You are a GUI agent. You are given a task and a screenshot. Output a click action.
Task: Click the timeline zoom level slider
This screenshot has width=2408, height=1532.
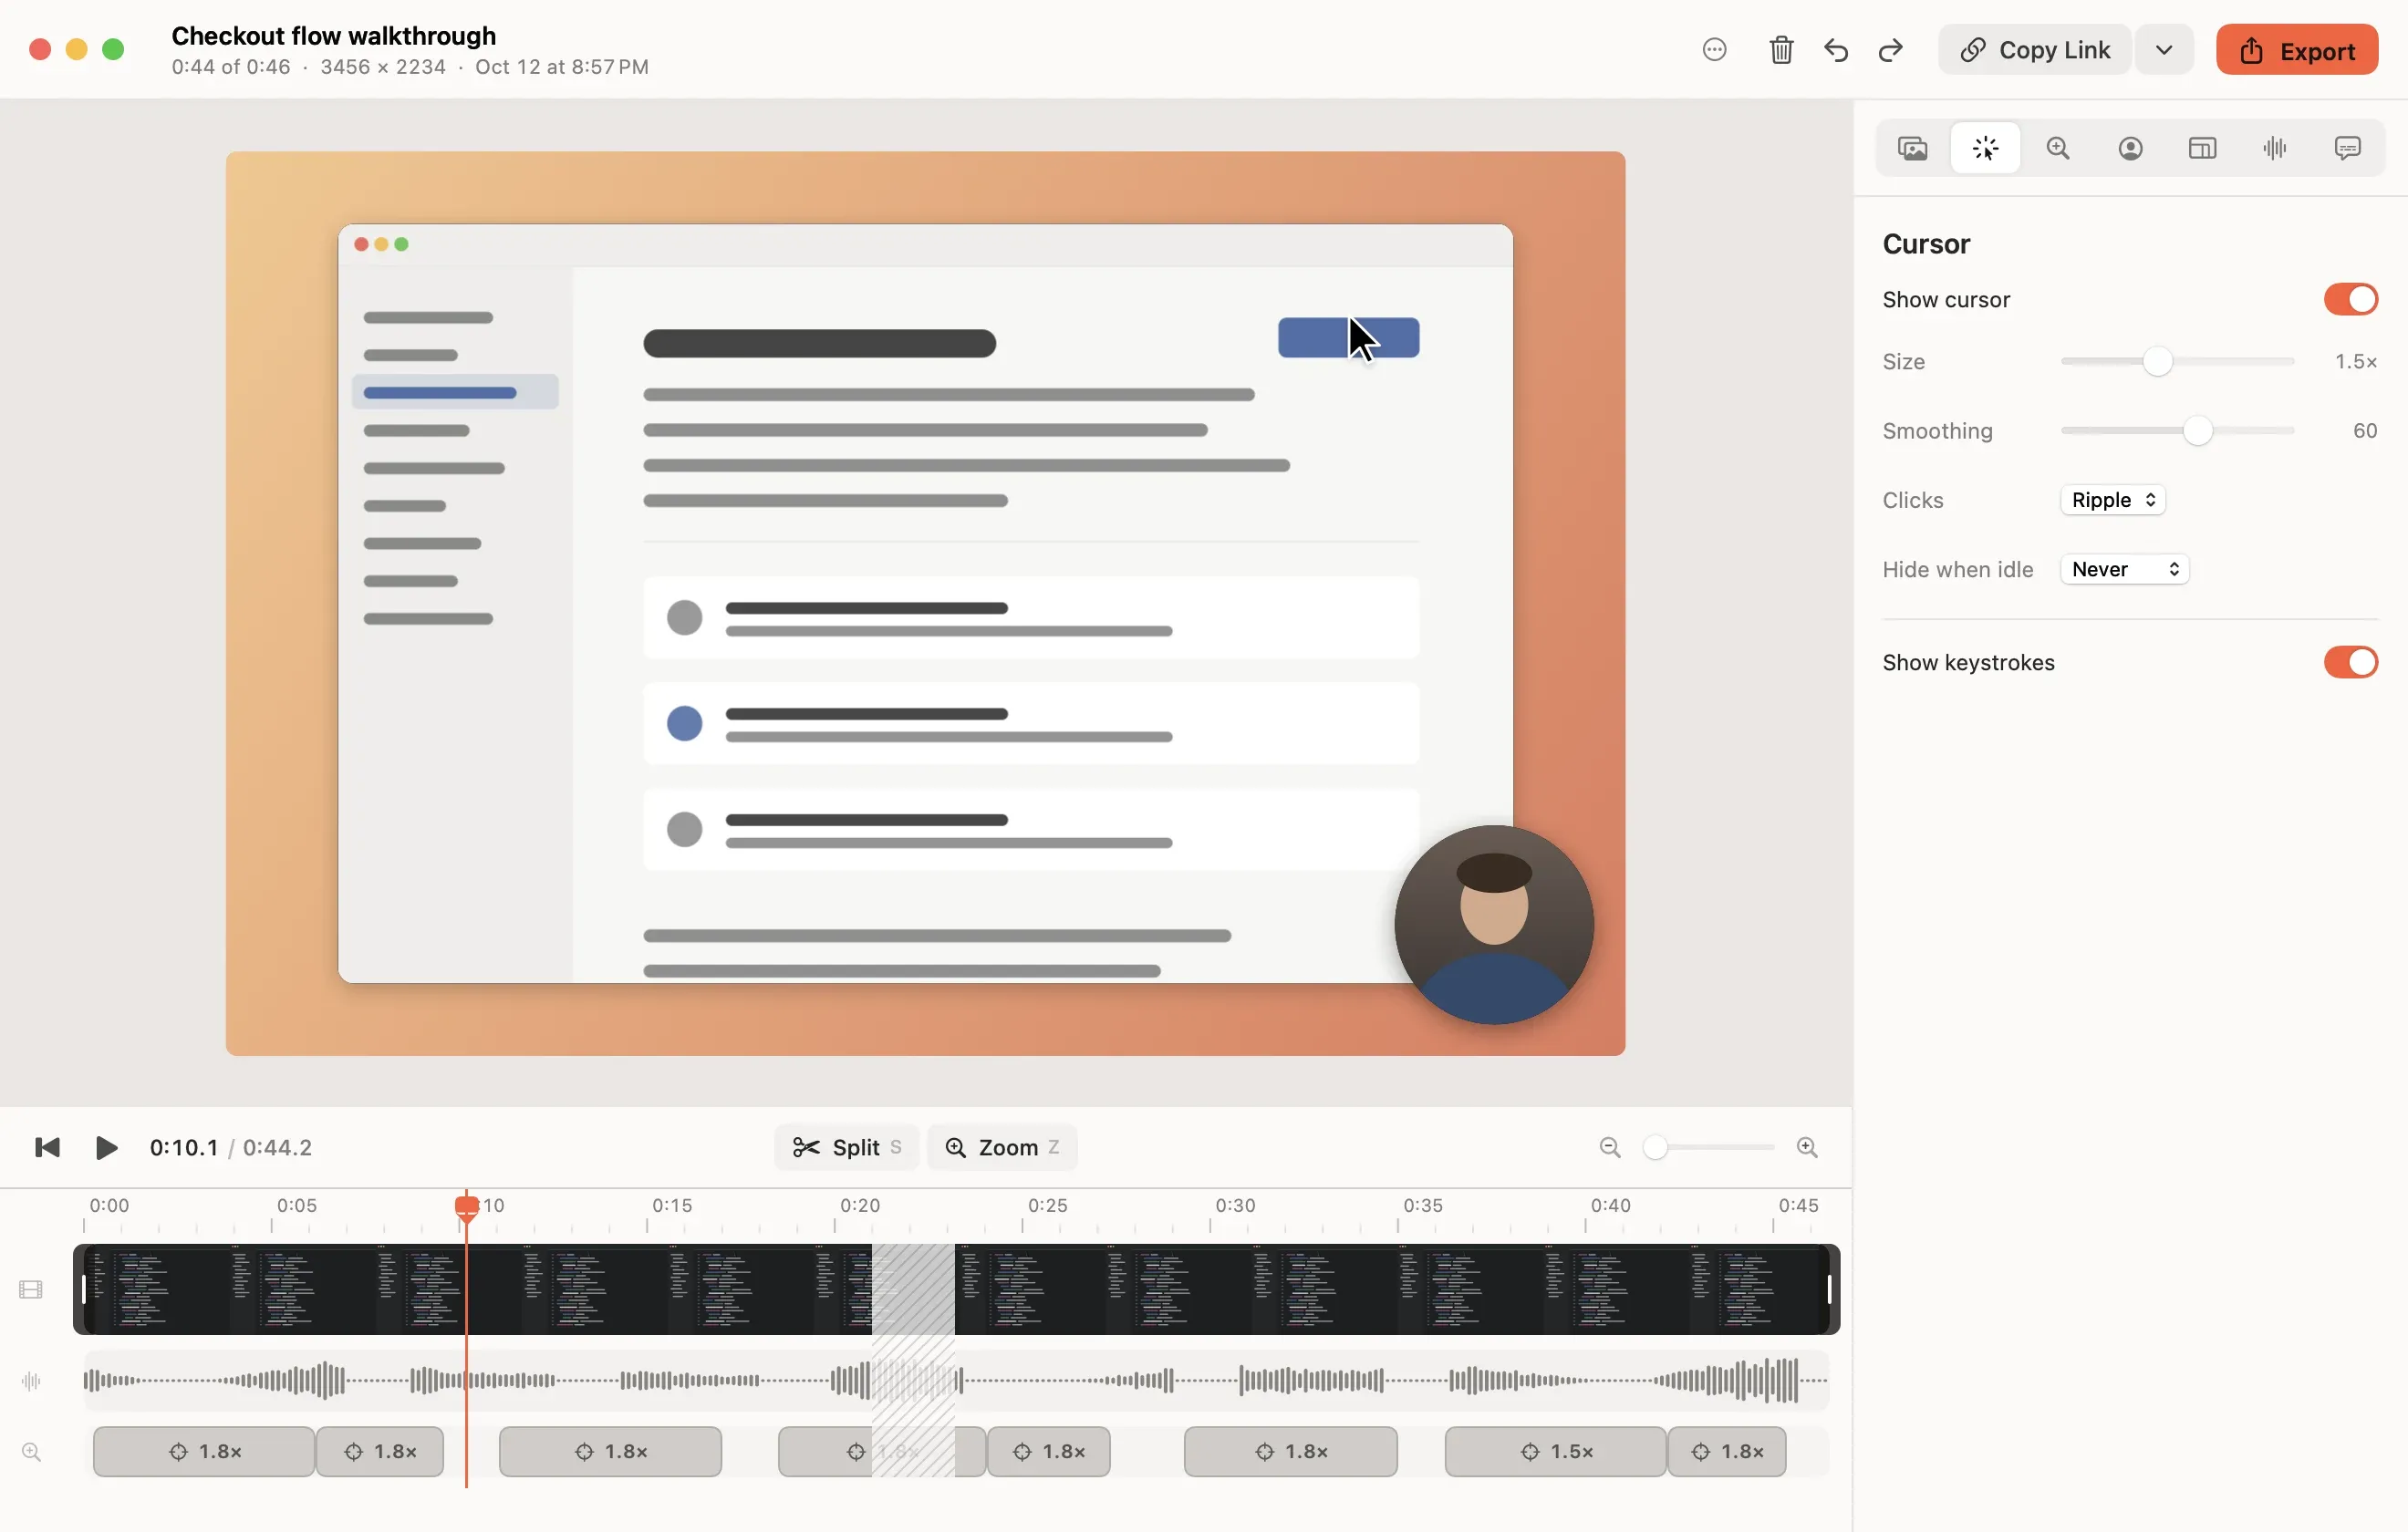1709,1147
